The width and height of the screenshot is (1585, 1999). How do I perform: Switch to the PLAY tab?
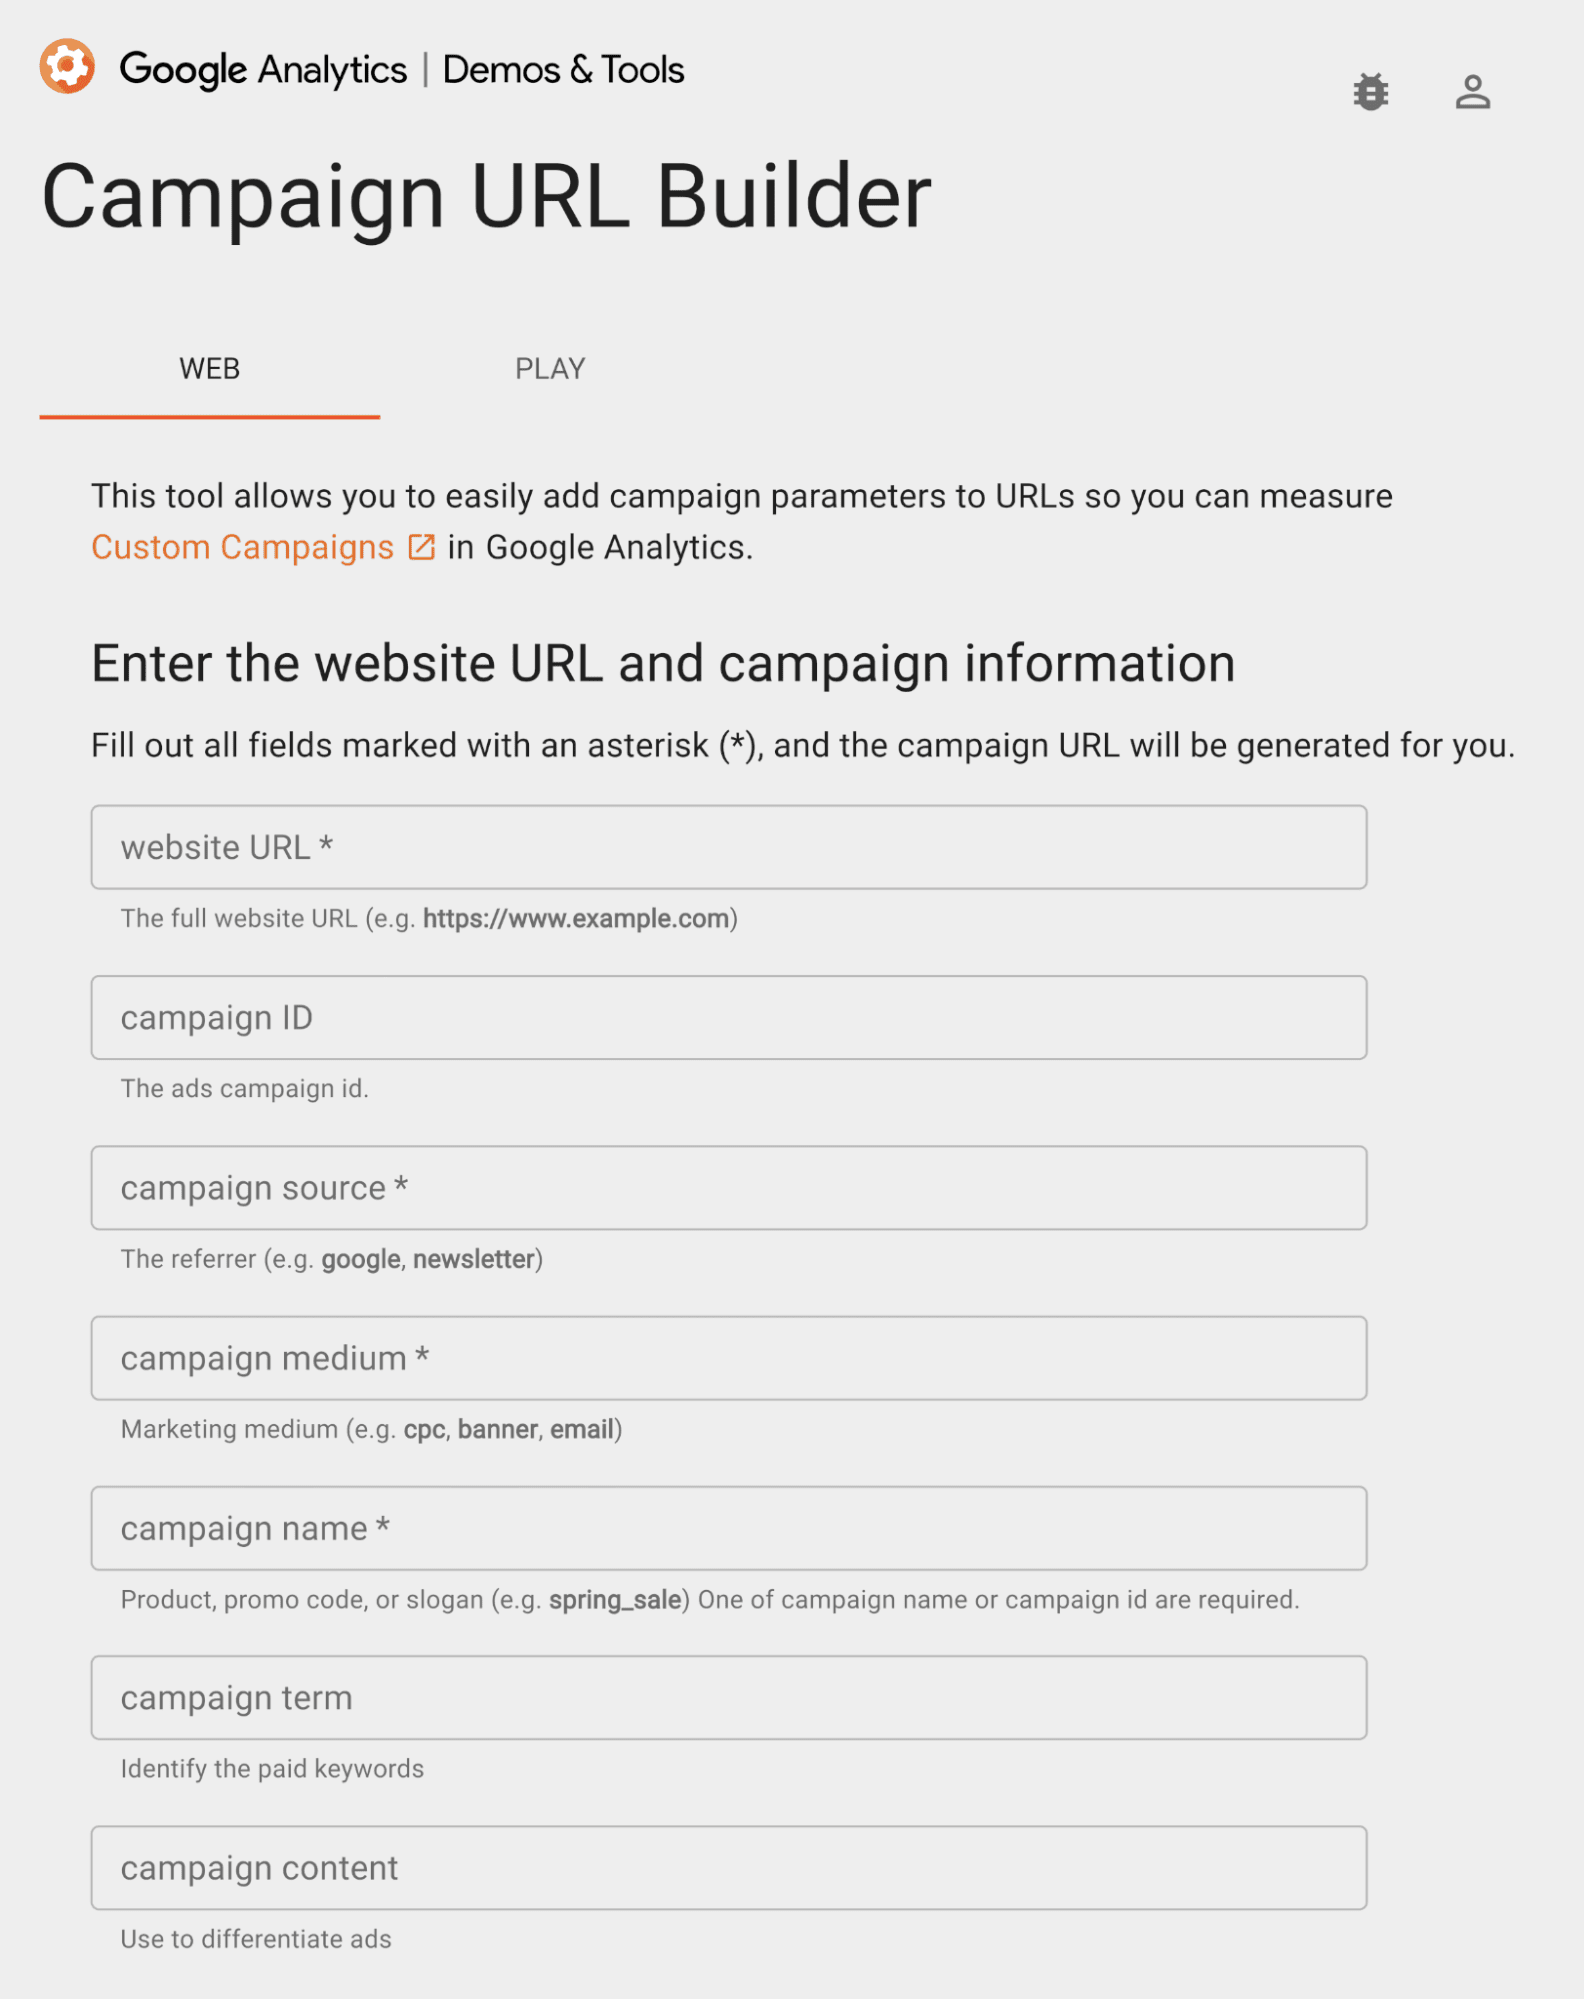pyautogui.click(x=550, y=369)
